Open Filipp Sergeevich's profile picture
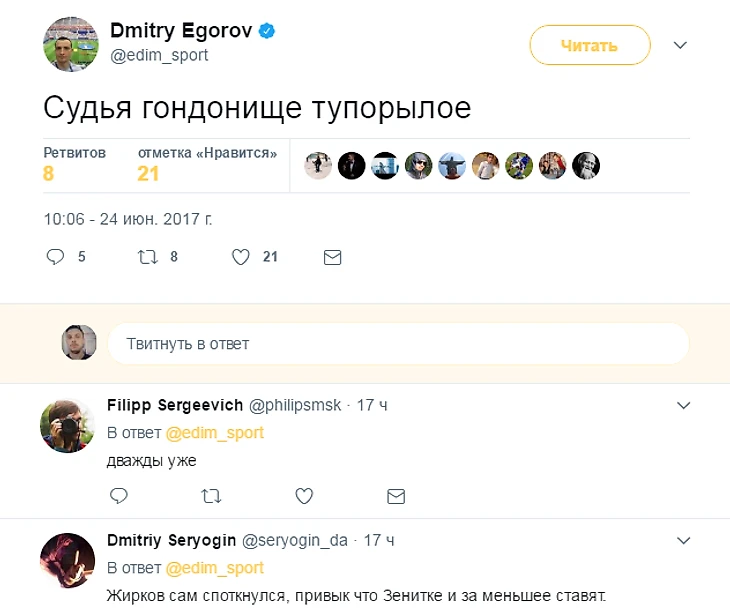The image size is (730, 610). [67, 425]
